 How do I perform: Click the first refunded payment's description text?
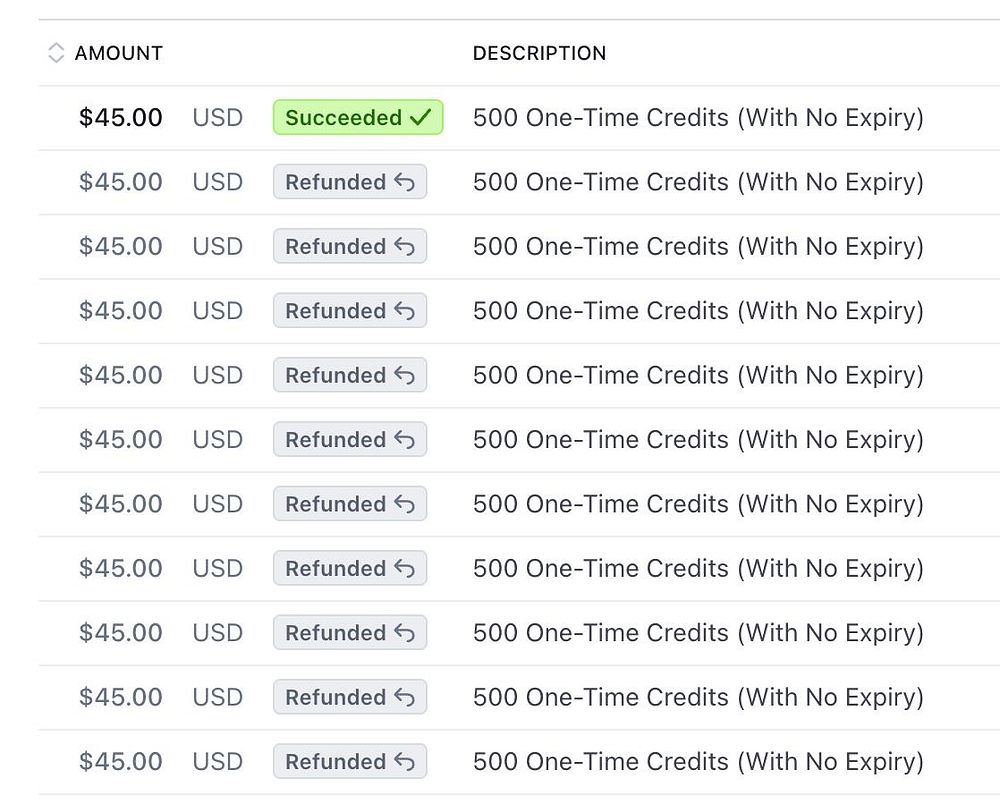(698, 182)
